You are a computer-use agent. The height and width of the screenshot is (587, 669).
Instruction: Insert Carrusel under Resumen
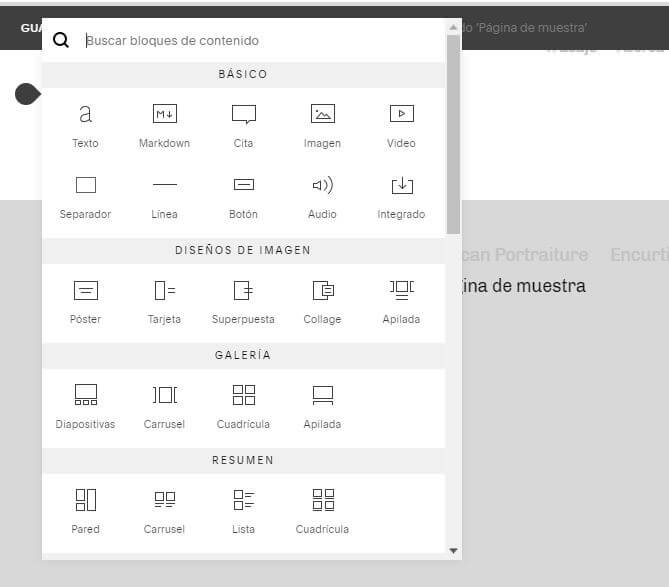[164, 512]
